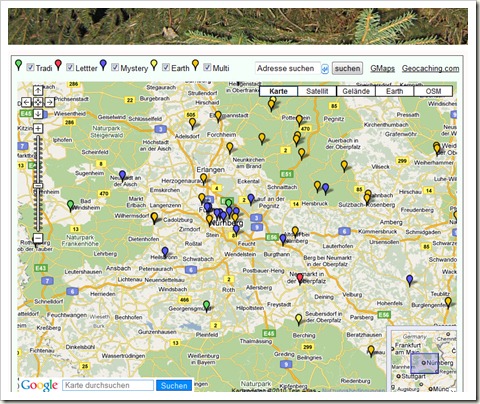
Task: Pan the map left with the arrow button
Action: 26,102
